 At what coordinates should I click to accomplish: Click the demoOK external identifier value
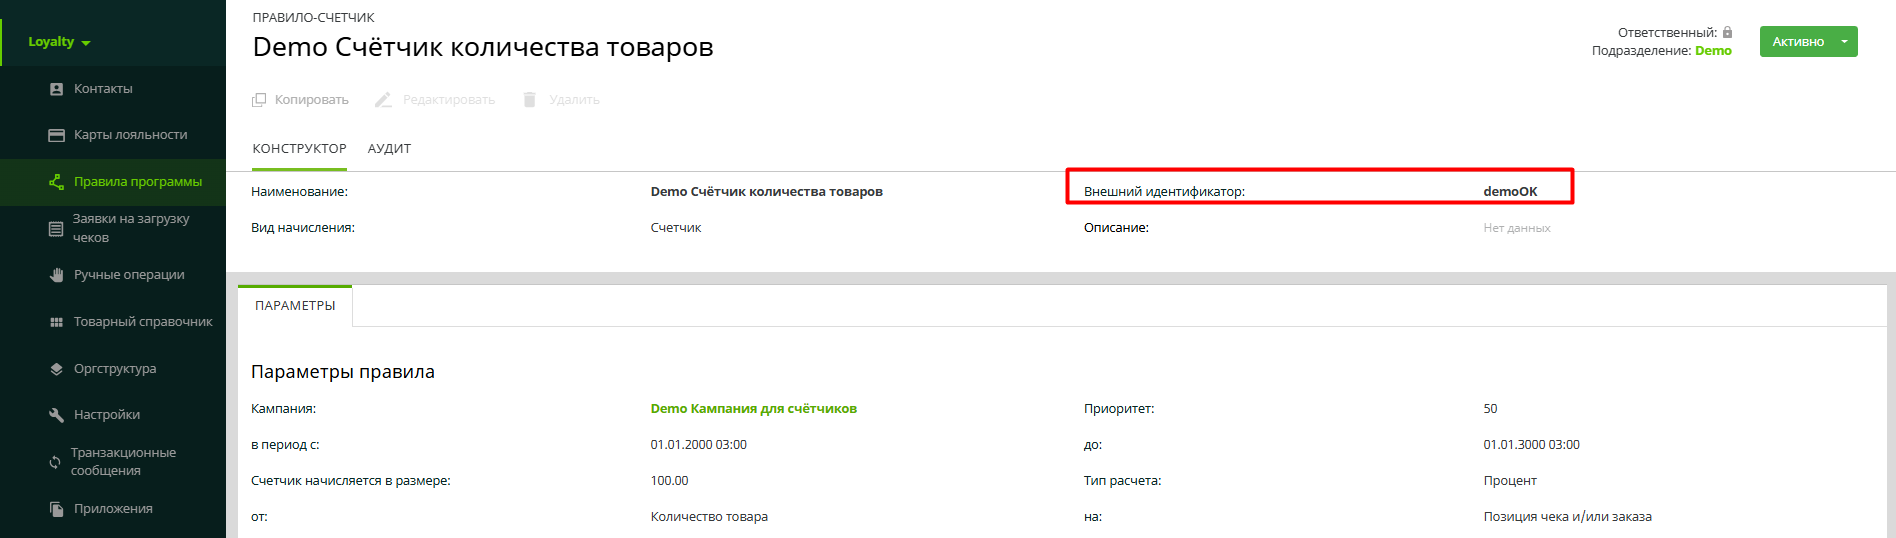[1510, 192]
